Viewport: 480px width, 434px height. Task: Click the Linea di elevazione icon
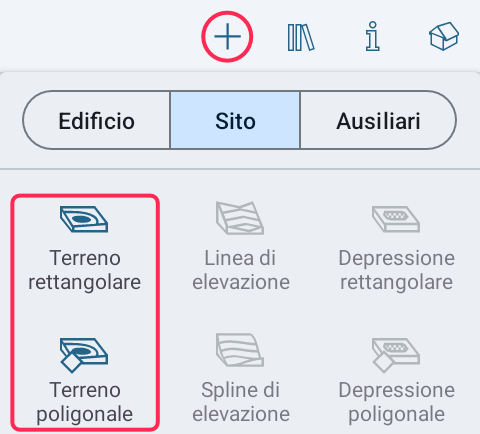[x=240, y=218]
